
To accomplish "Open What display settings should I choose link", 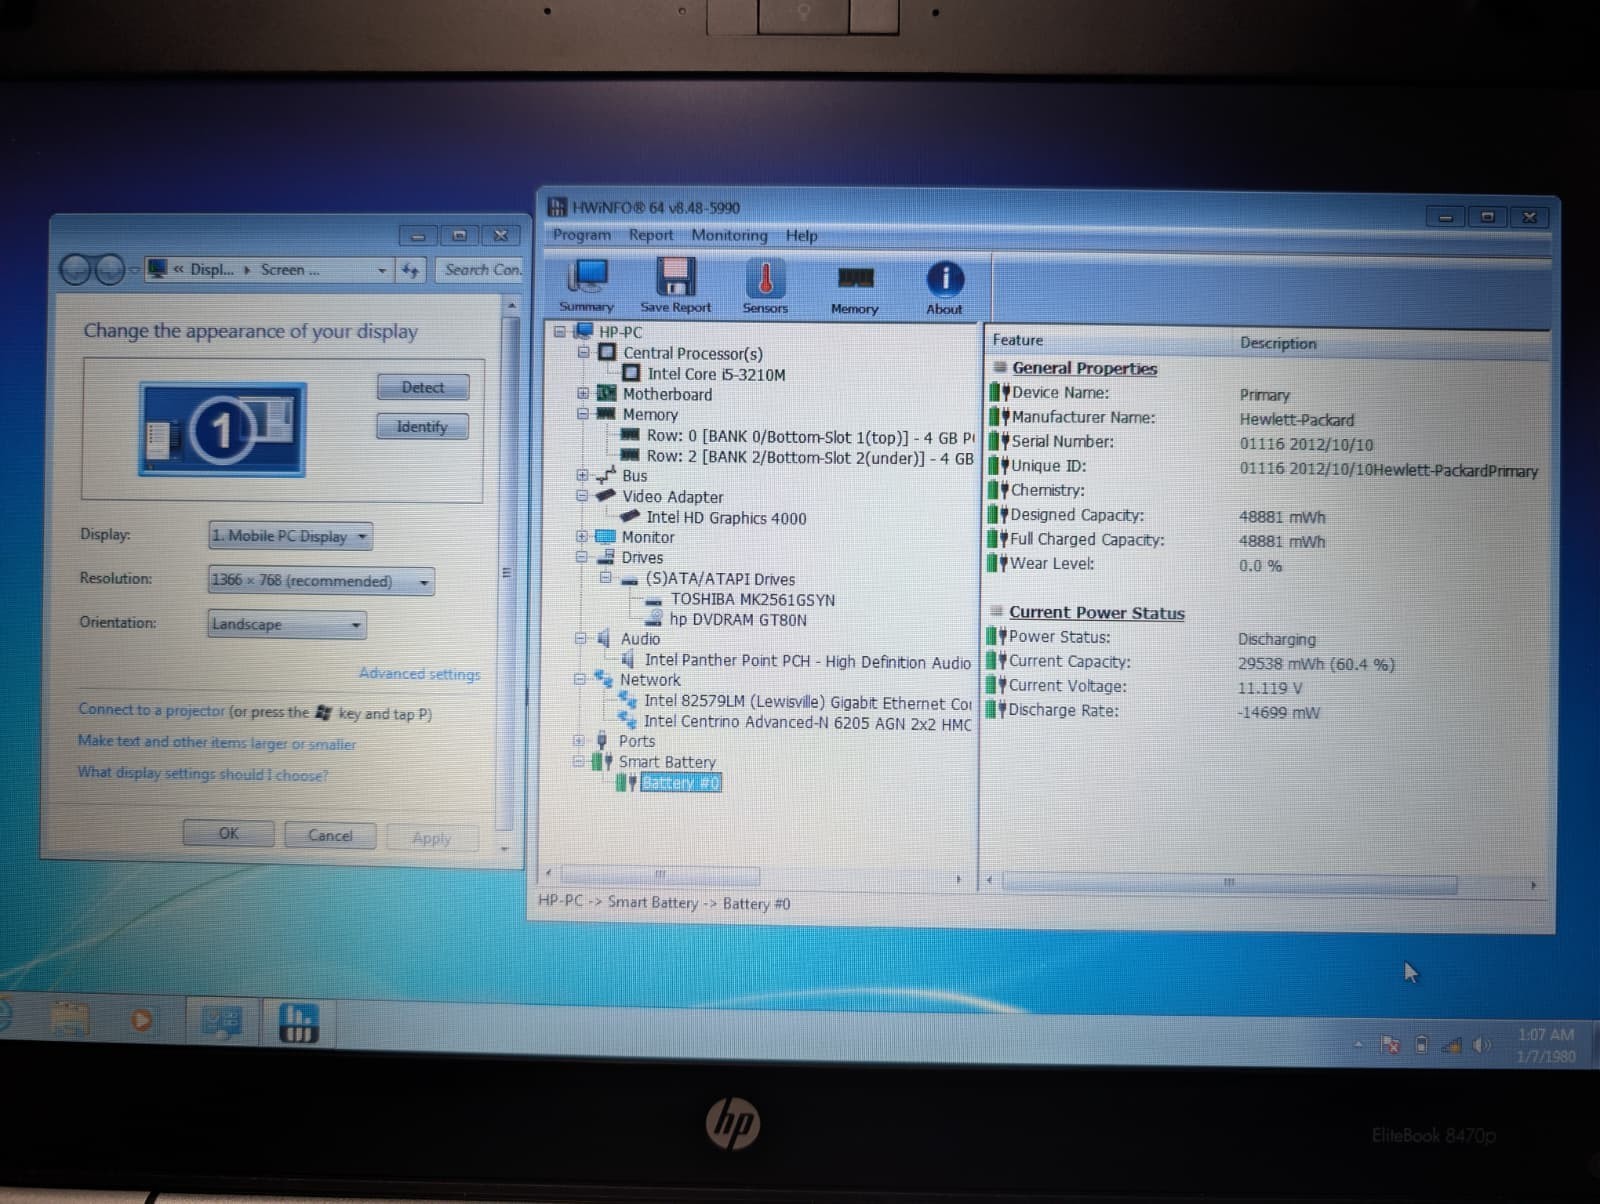I will (202, 773).
